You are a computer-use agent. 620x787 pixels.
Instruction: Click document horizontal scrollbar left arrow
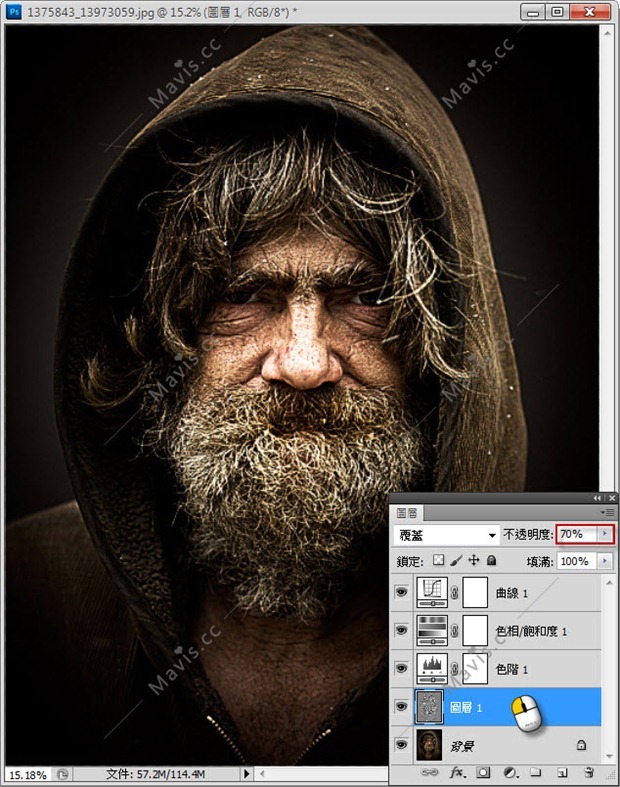262,773
